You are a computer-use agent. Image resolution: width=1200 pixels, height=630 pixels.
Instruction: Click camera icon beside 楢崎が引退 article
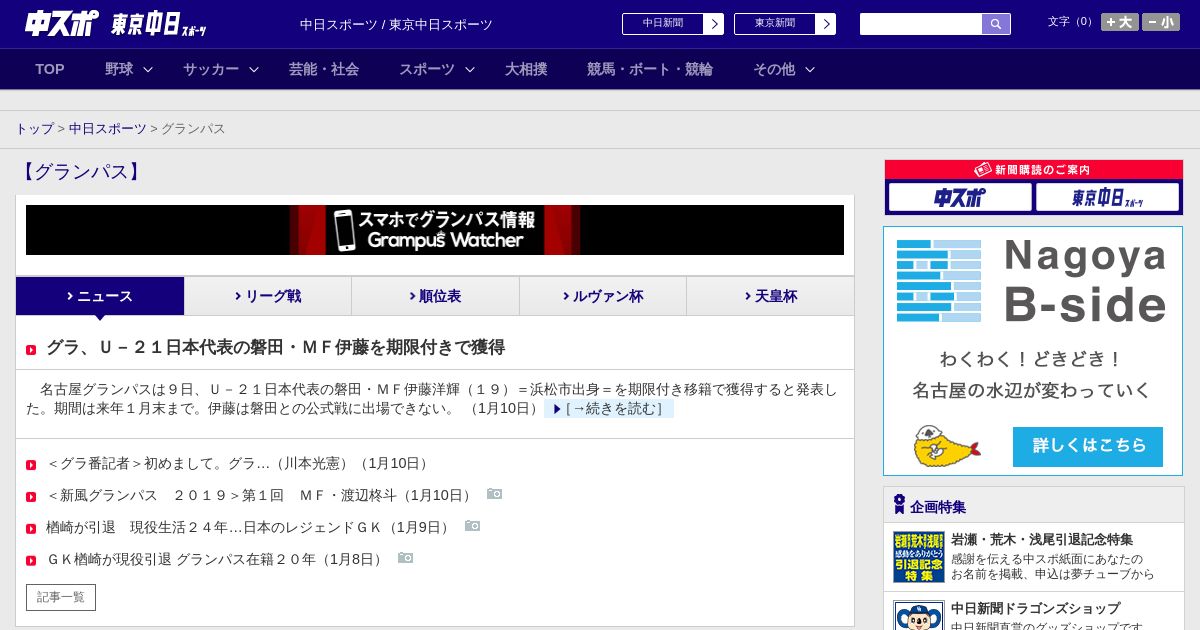tap(472, 526)
